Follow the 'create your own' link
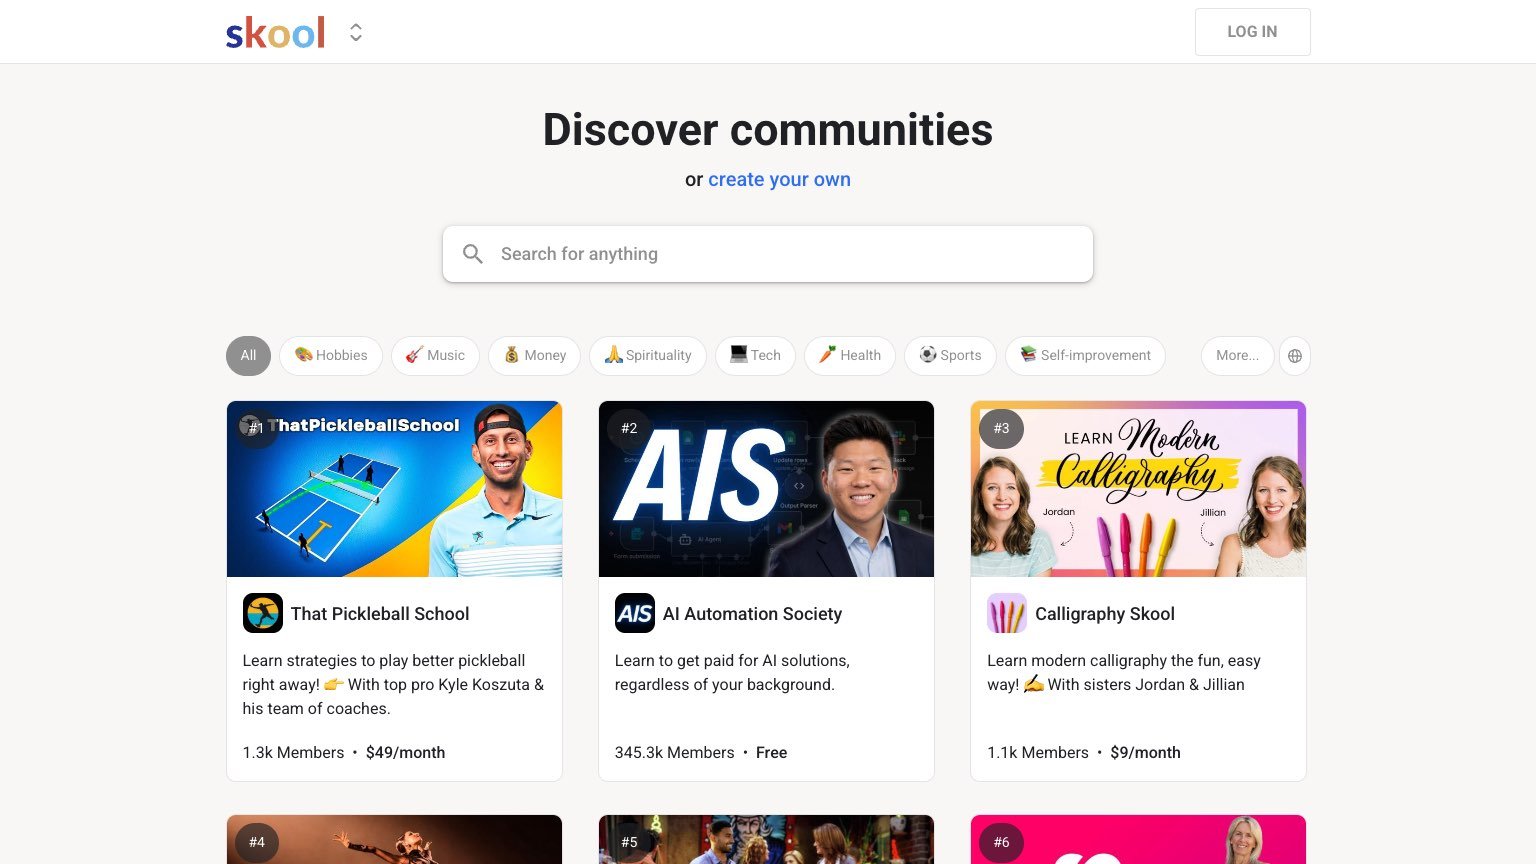 coord(779,180)
